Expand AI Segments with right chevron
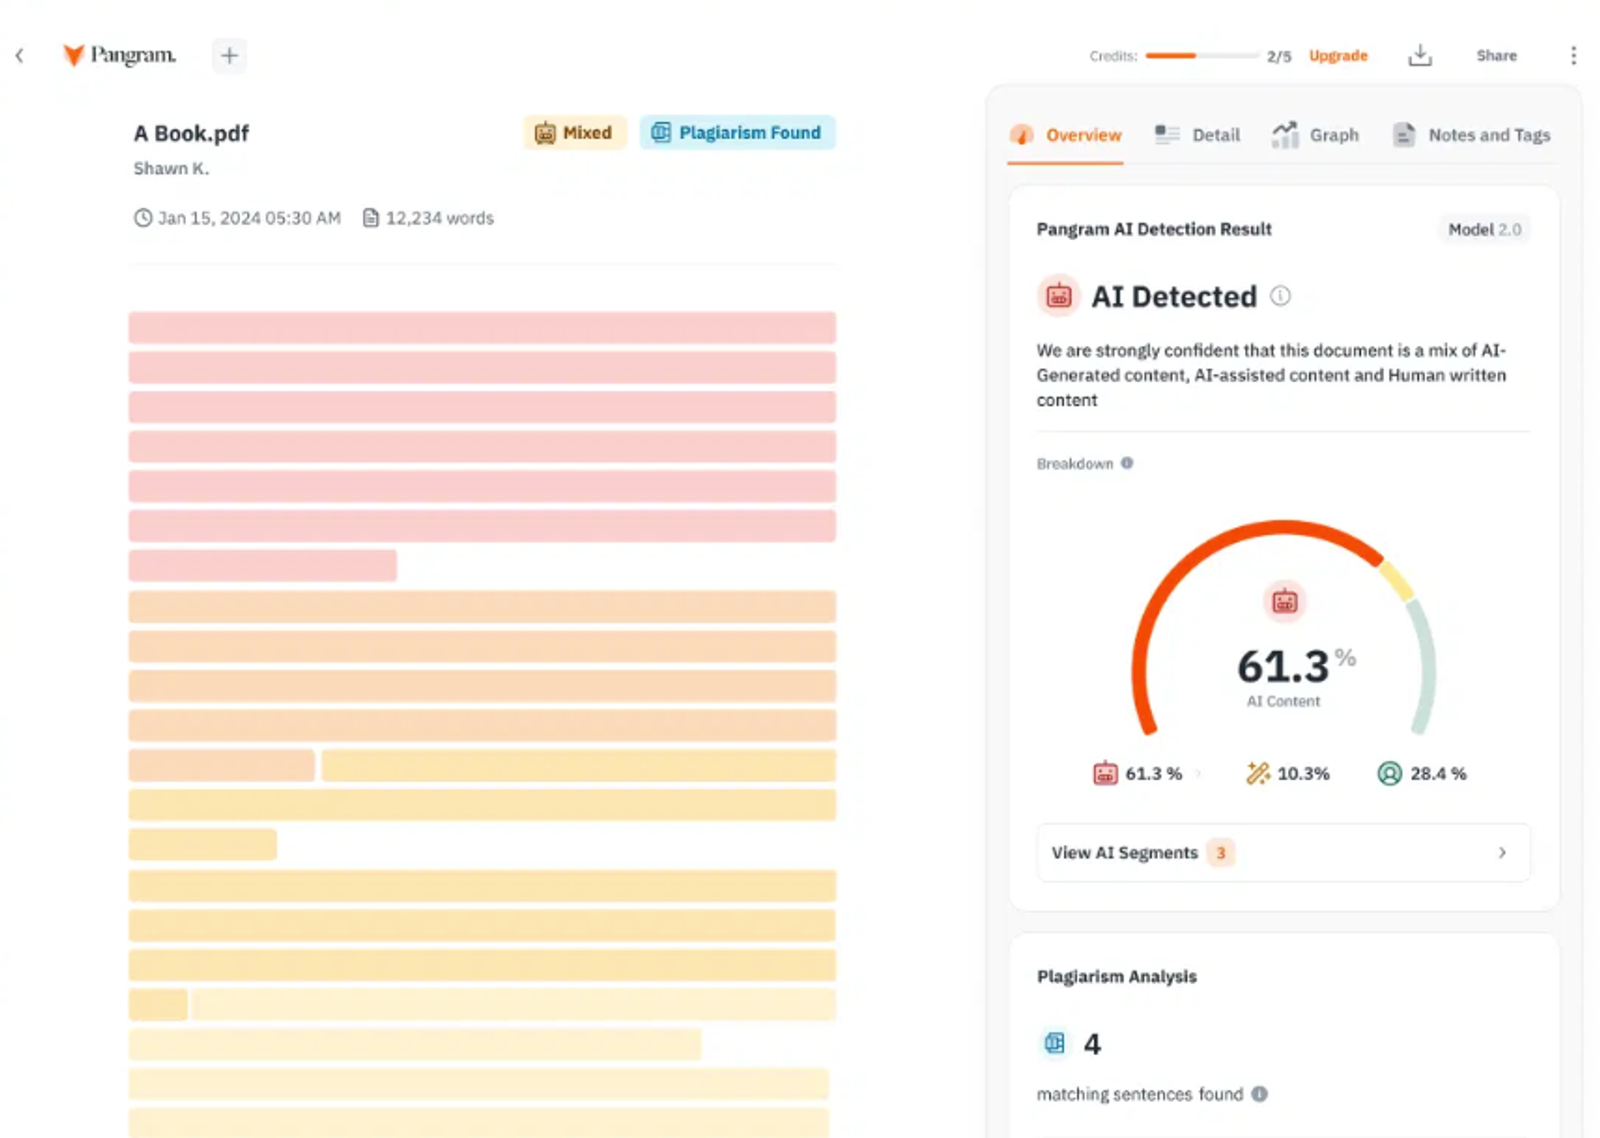This screenshot has height=1138, width=1600. [1502, 853]
